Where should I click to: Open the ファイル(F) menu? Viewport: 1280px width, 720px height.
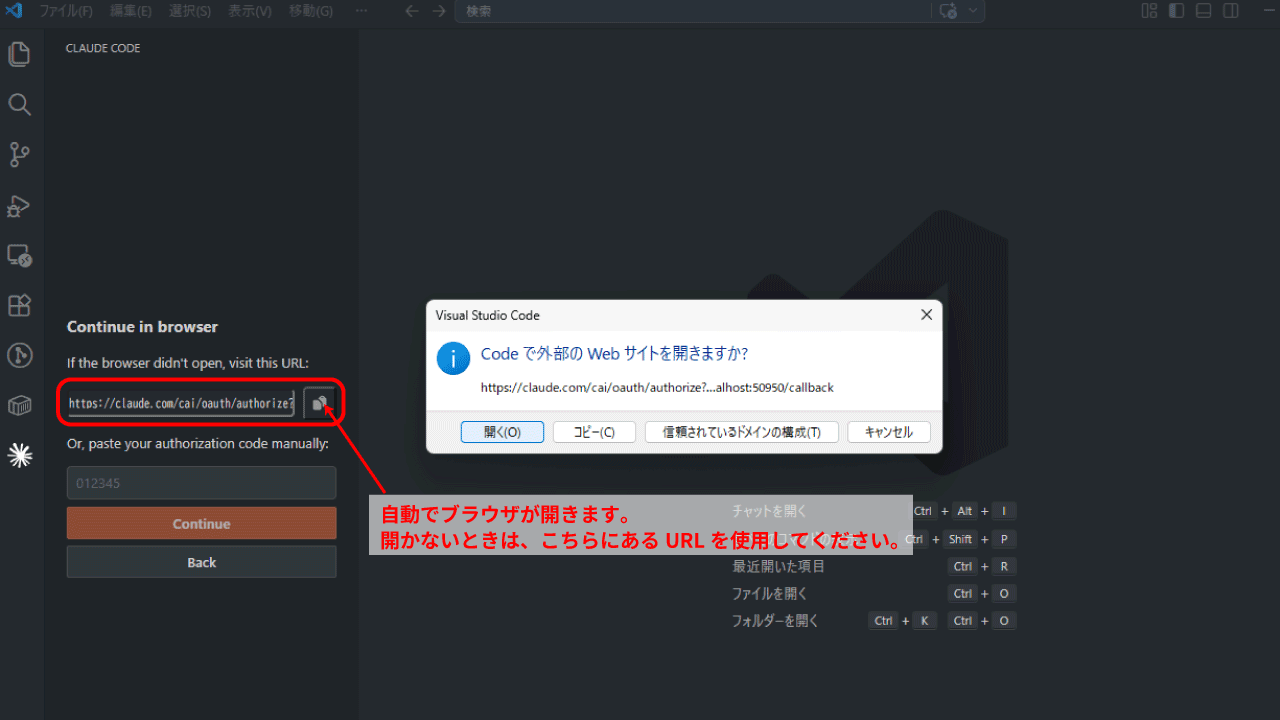pos(66,11)
